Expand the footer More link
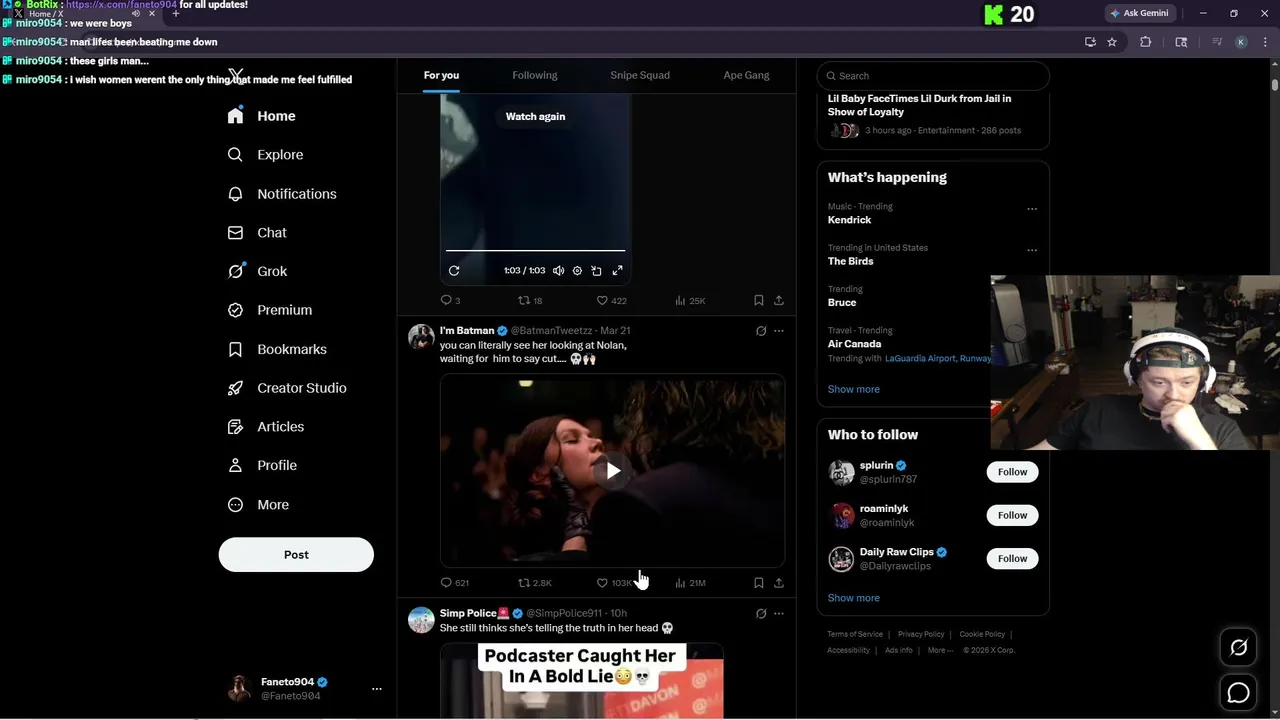1280x720 pixels. 940,650
